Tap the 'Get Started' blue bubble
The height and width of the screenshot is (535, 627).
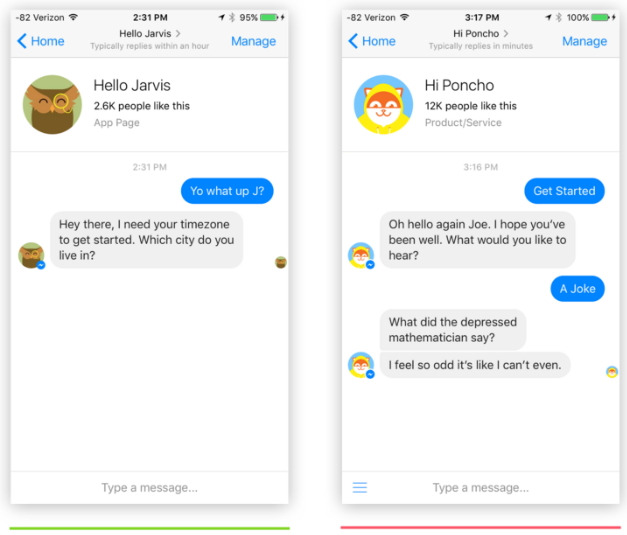pyautogui.click(x=564, y=191)
